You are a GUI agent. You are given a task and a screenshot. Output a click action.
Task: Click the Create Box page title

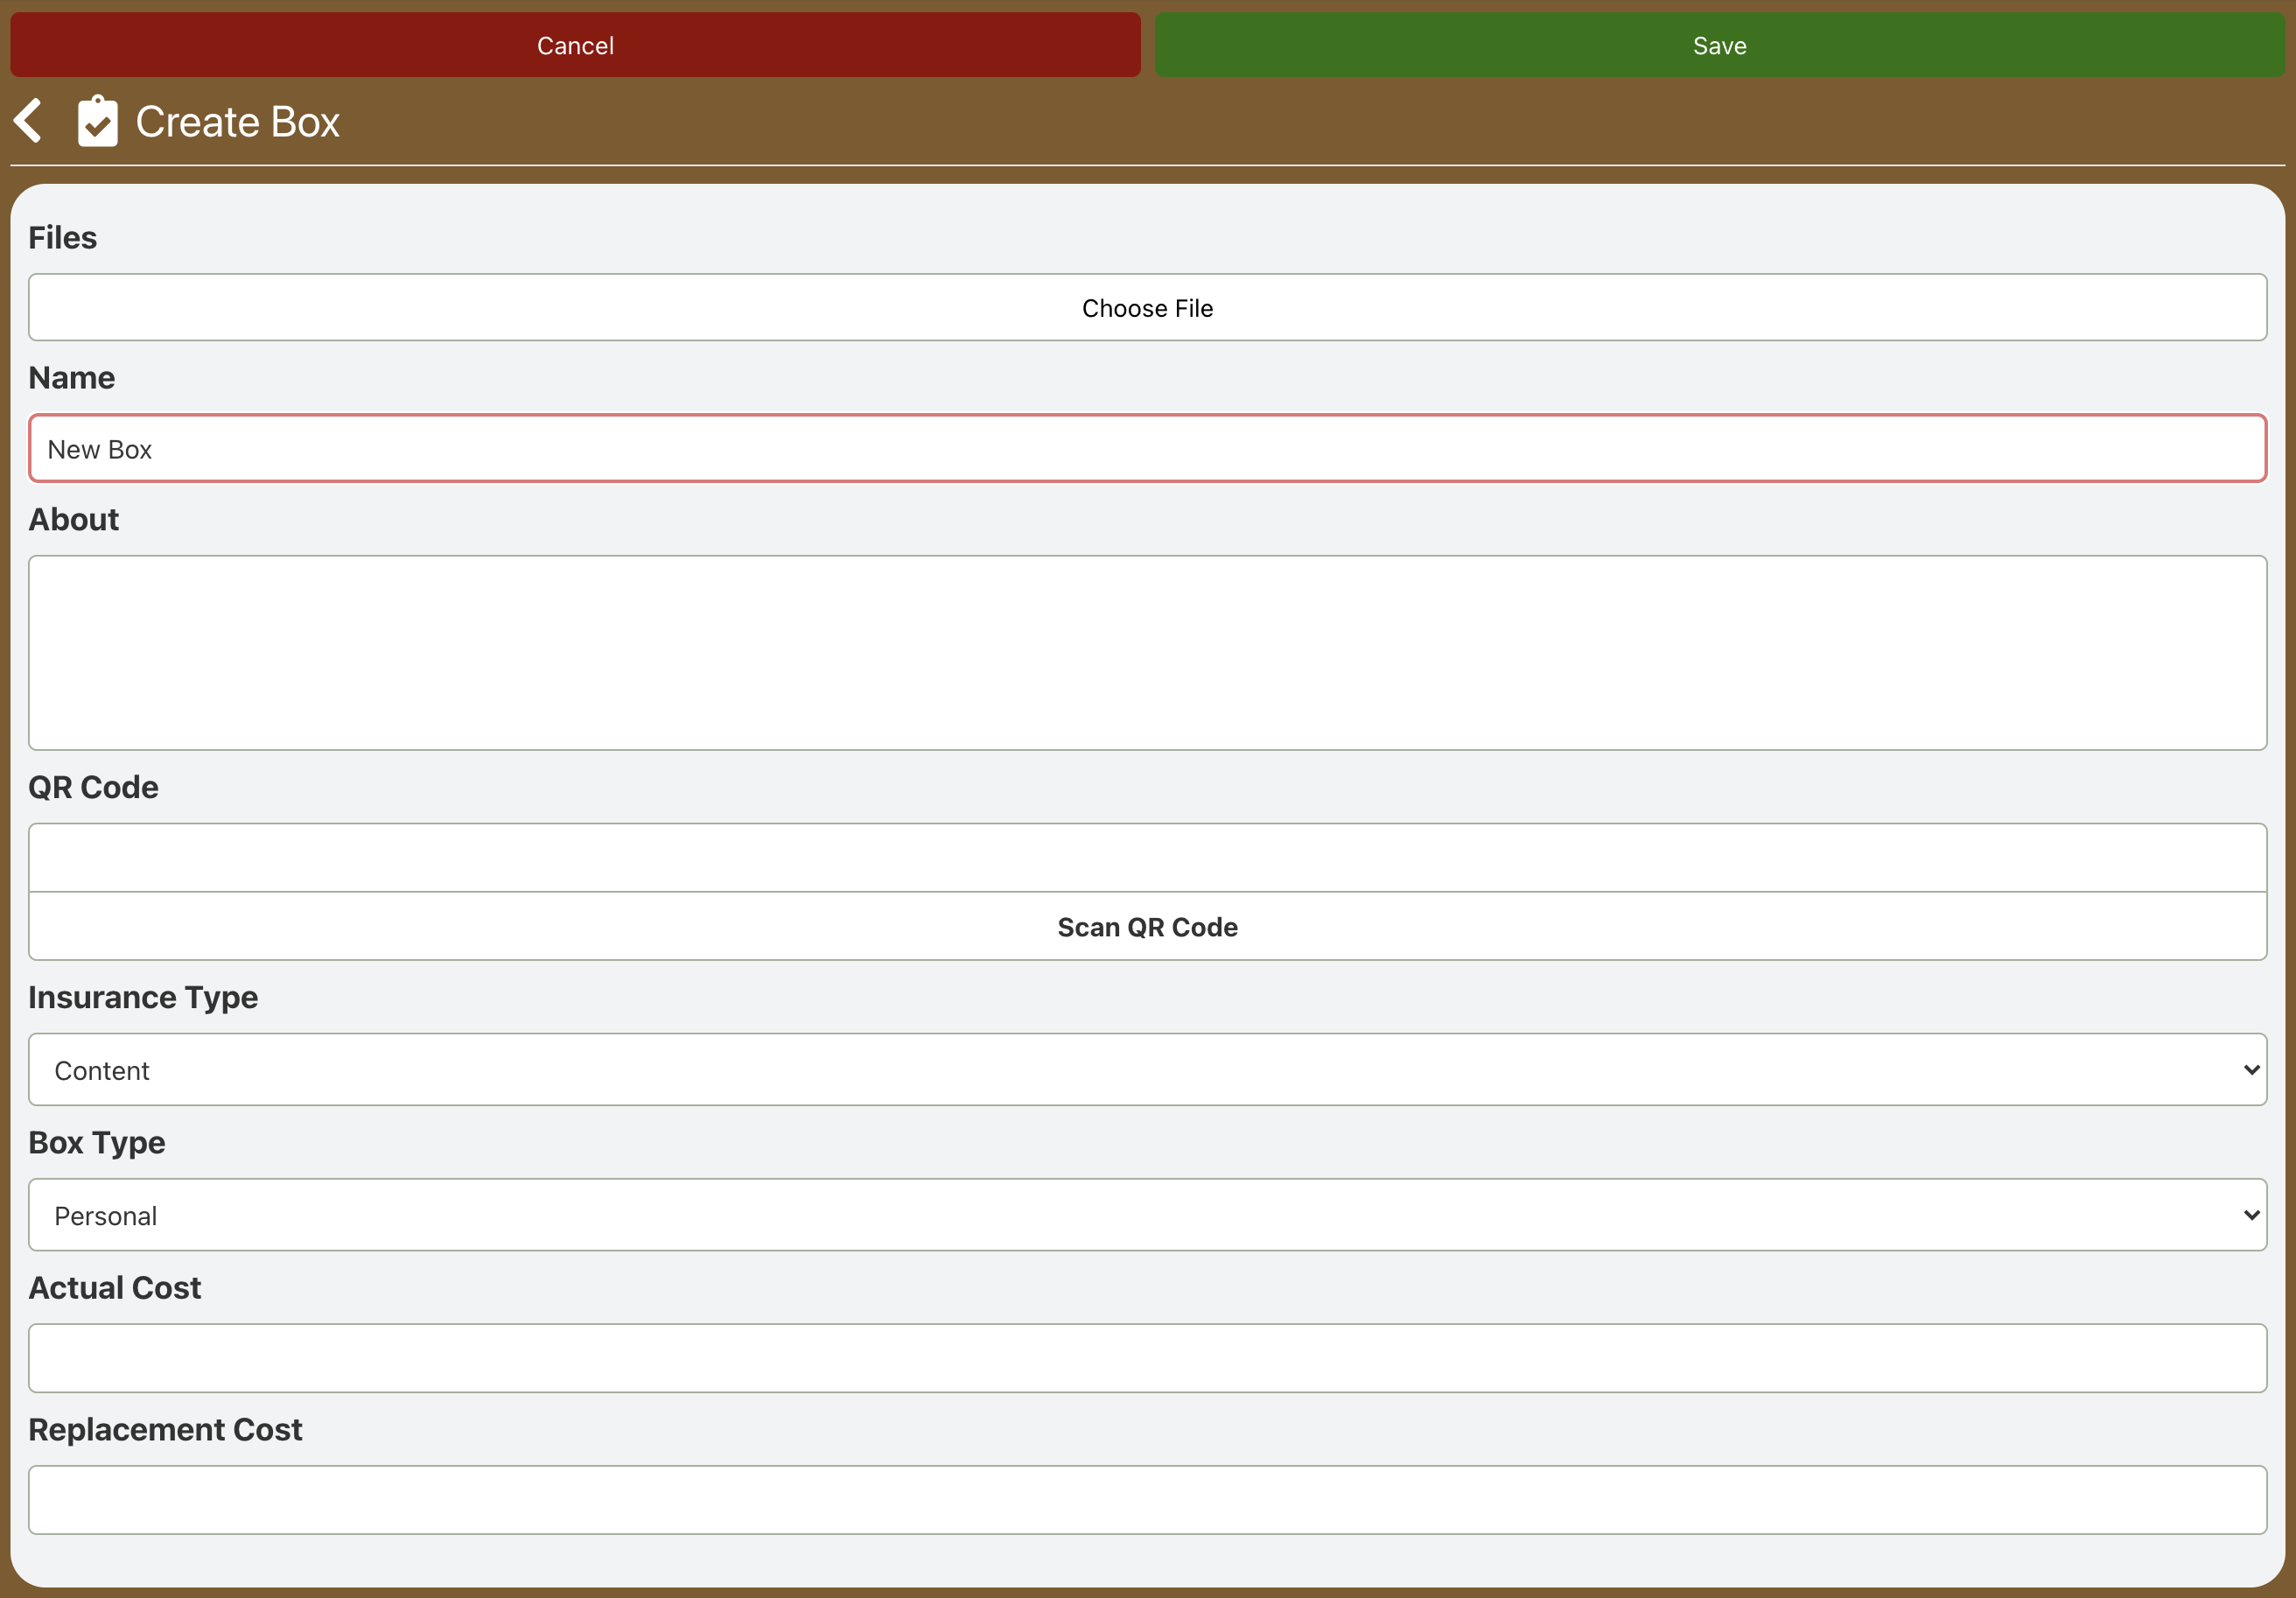tap(237, 122)
